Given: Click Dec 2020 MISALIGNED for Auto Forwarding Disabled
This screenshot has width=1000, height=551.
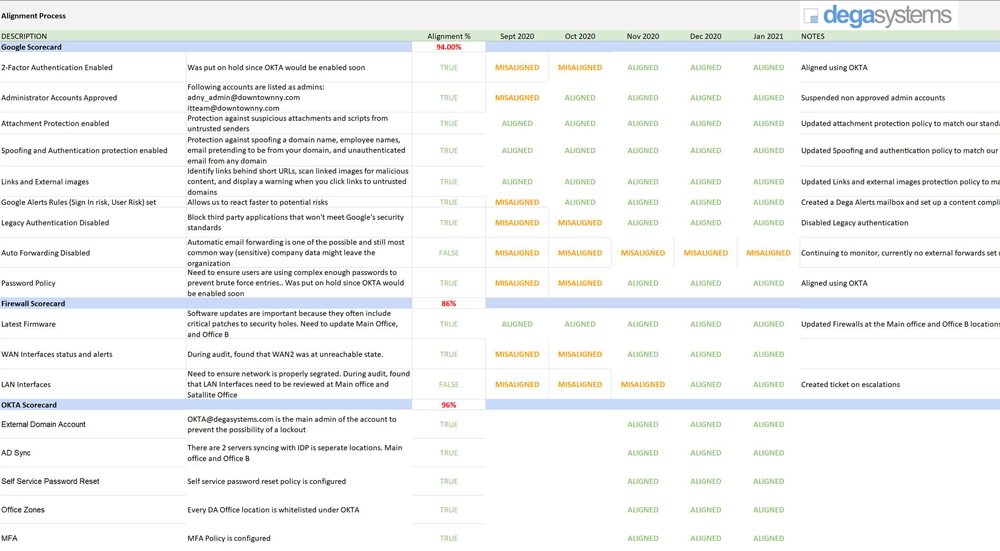Looking at the screenshot, I should pyautogui.click(x=705, y=253).
